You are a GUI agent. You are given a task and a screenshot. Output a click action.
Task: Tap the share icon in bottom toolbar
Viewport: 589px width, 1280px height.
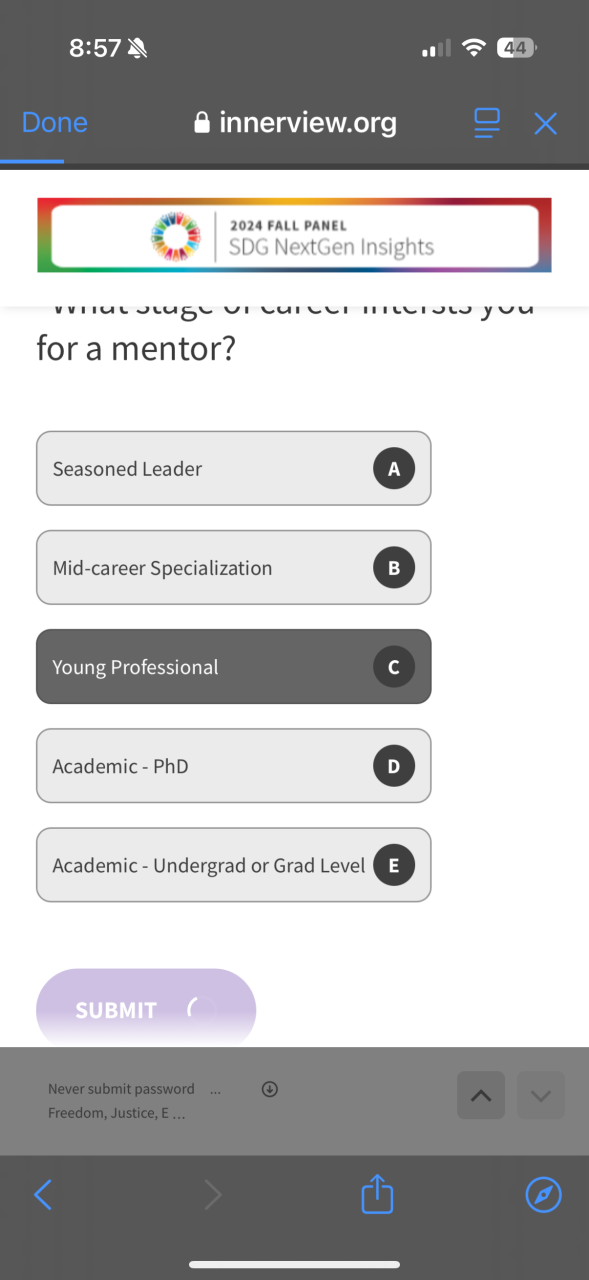(x=377, y=1194)
